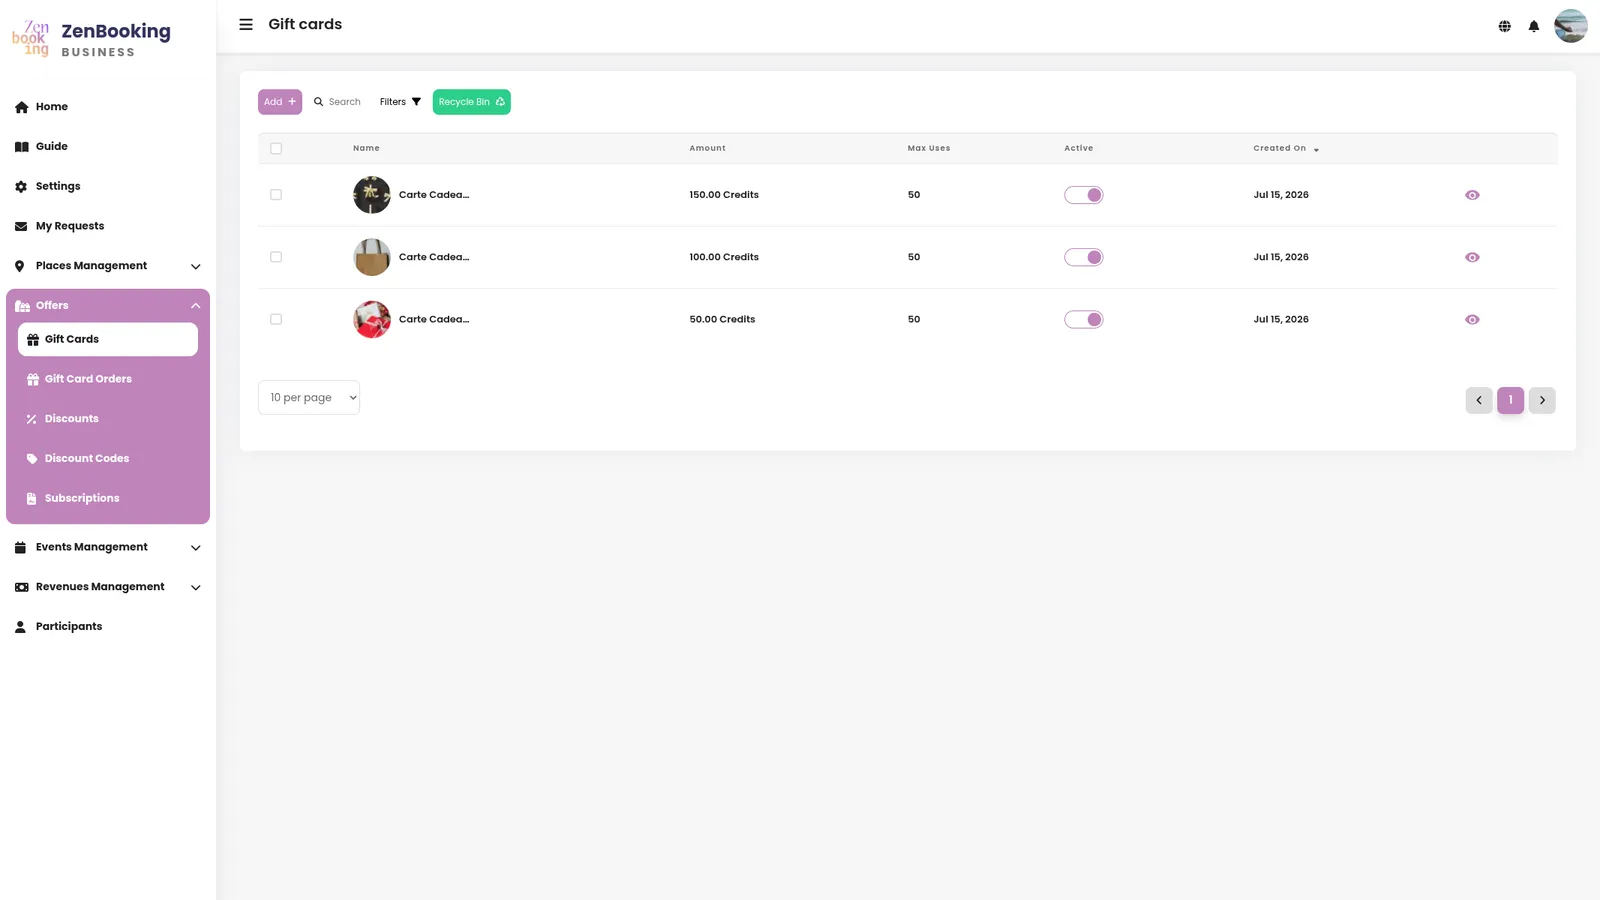Image resolution: width=1600 pixels, height=900 pixels.
Task: Select page 1 button
Action: 1510,400
